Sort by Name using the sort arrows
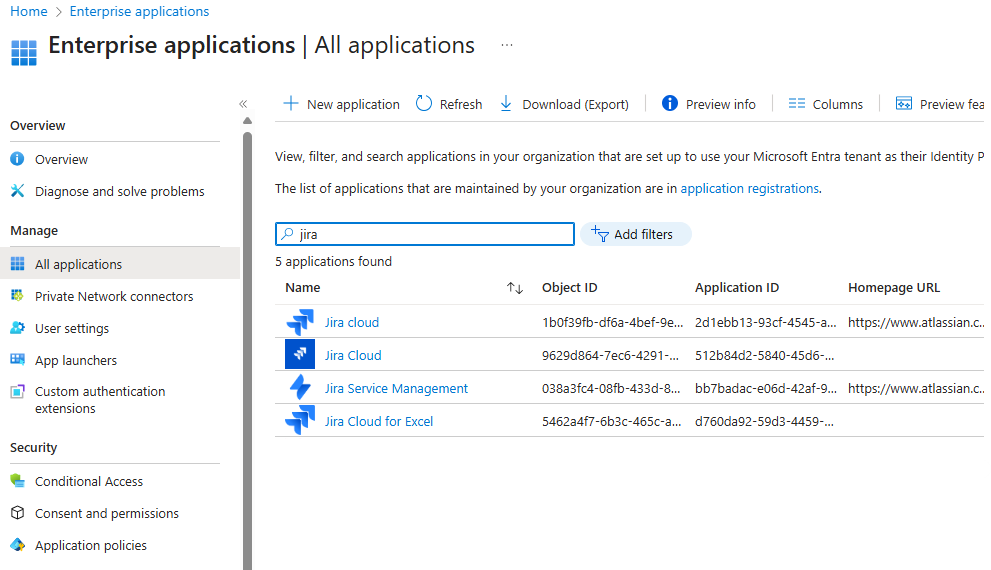Image resolution: width=991 pixels, height=570 pixels. [515, 288]
